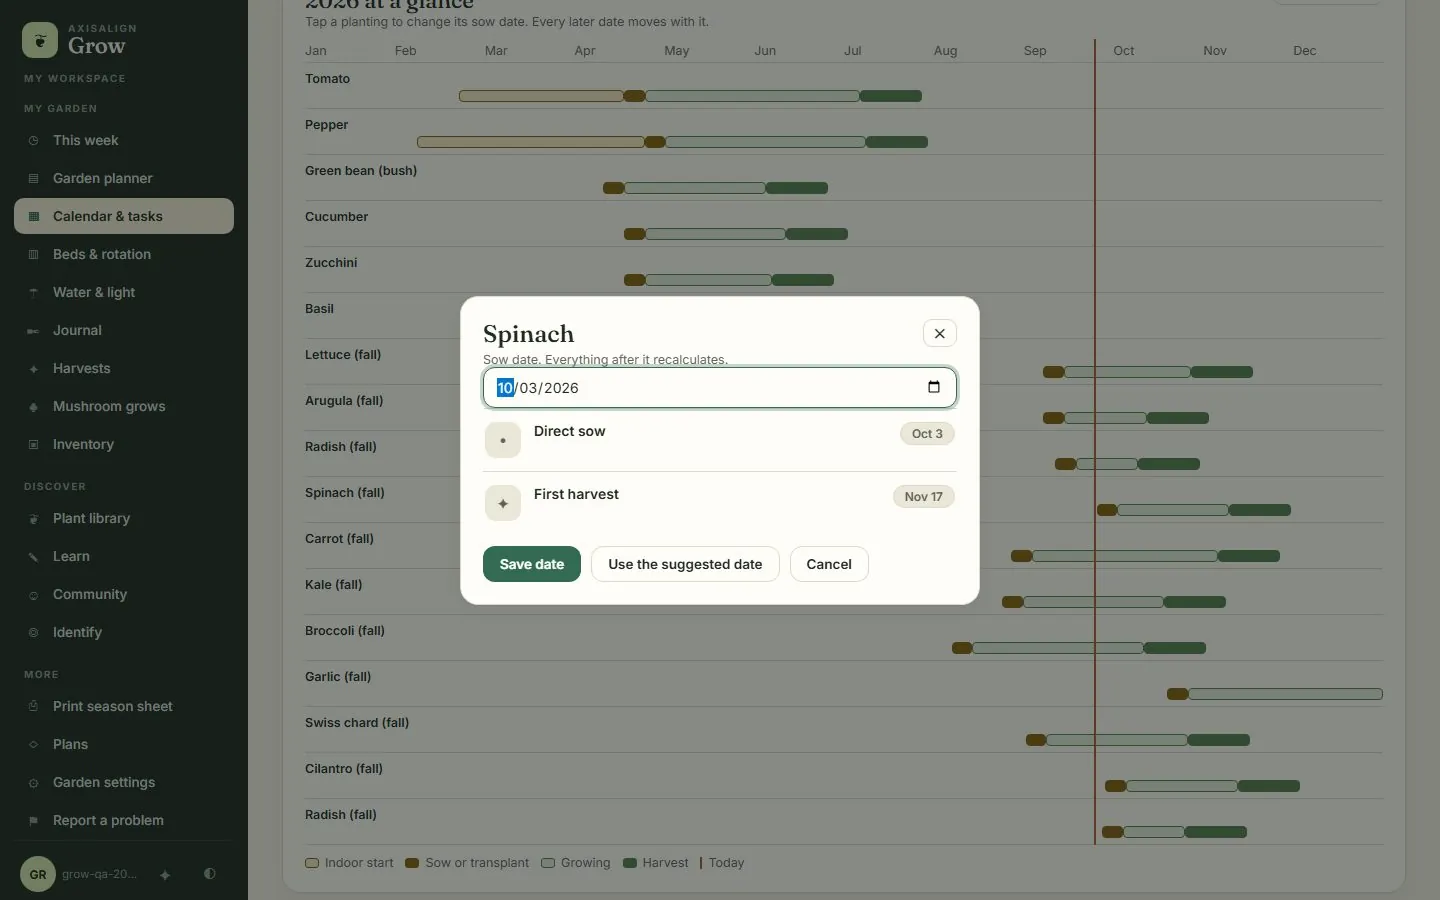This screenshot has width=1440, height=900.
Task: Select Calendar & tasks in the sidebar
Action: click(x=124, y=216)
